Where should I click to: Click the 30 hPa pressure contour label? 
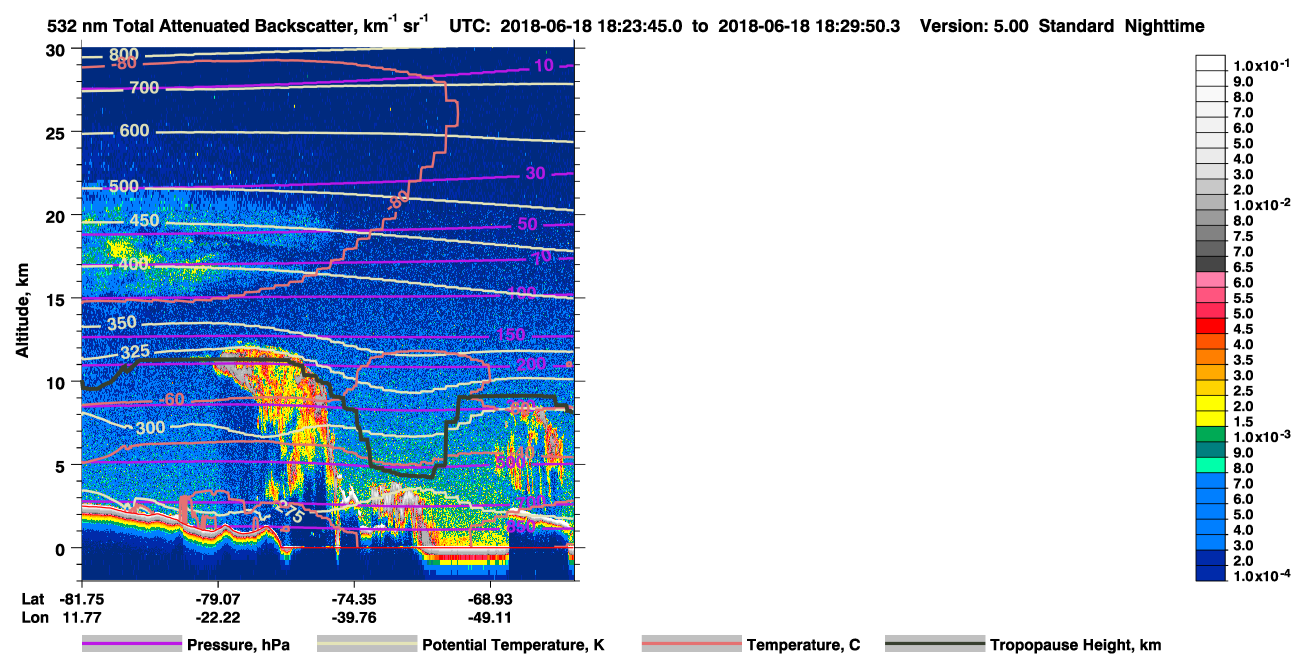[535, 173]
